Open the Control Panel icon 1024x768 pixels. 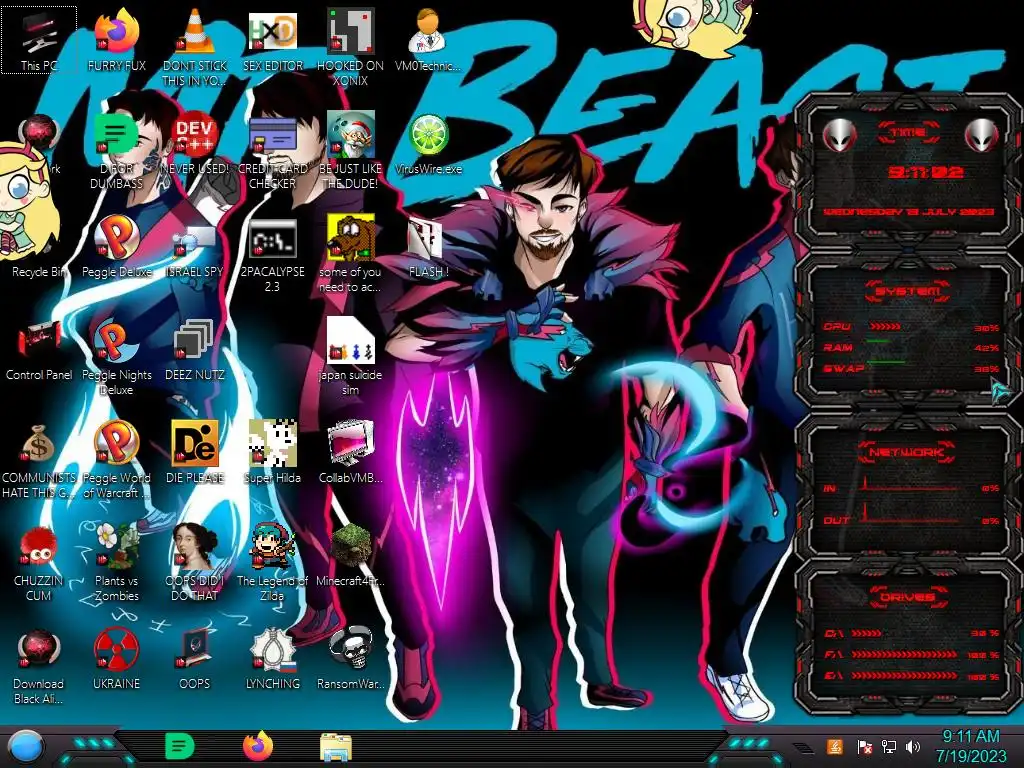(x=39, y=350)
